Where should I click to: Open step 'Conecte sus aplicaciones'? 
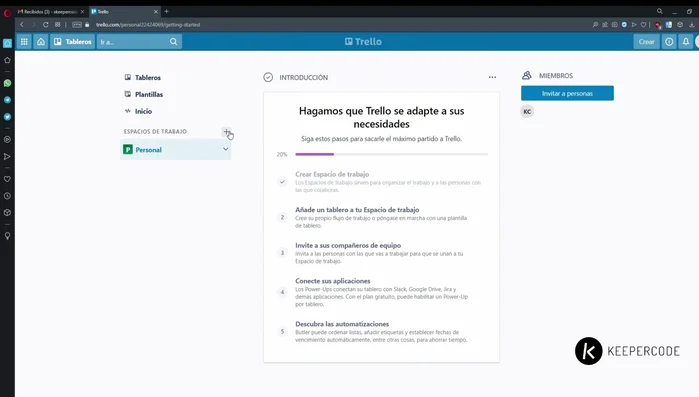tap(333, 281)
